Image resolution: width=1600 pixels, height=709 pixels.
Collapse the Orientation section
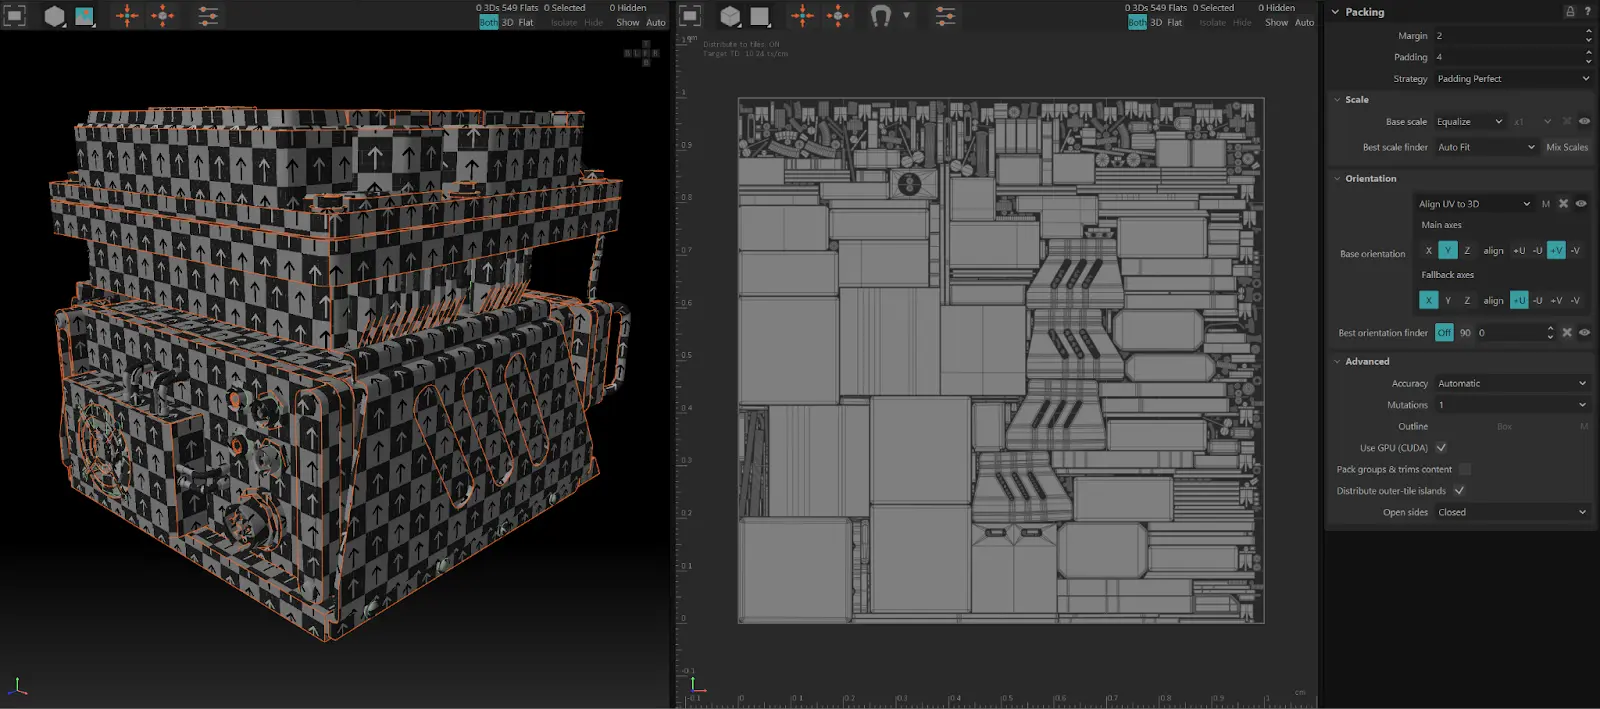click(1337, 179)
